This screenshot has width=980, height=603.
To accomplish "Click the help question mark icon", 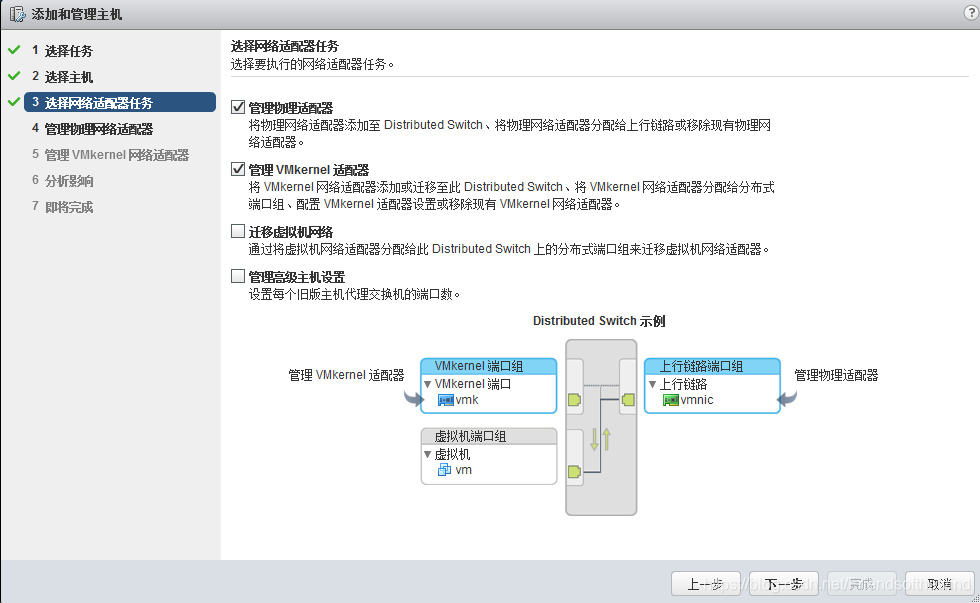I will tap(972, 13).
